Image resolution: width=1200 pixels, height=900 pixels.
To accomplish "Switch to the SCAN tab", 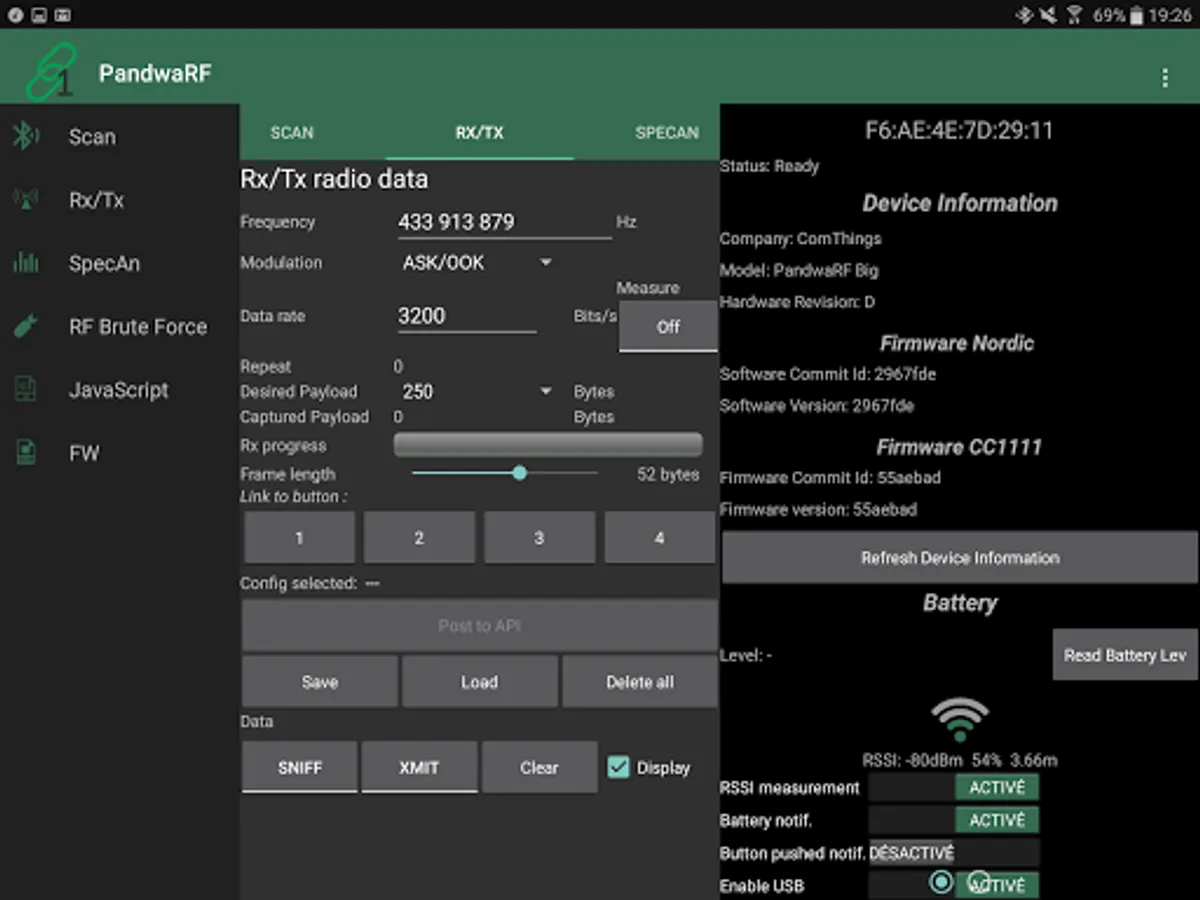I will pos(292,132).
